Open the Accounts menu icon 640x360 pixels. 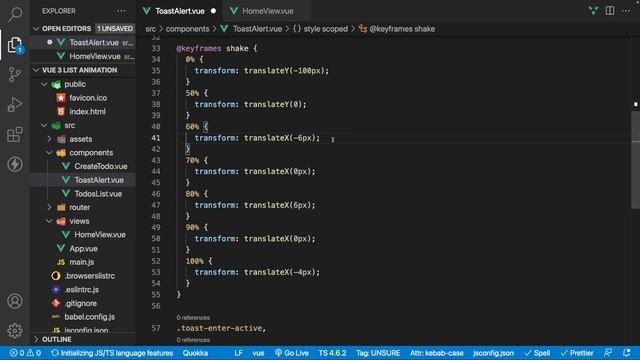[15, 301]
